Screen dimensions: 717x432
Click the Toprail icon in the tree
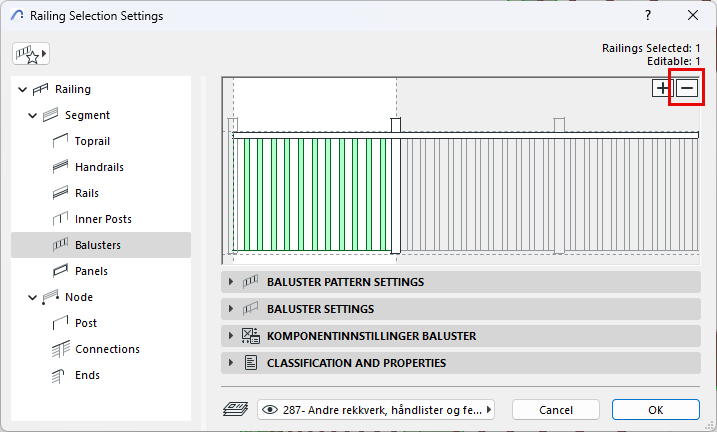[60, 141]
